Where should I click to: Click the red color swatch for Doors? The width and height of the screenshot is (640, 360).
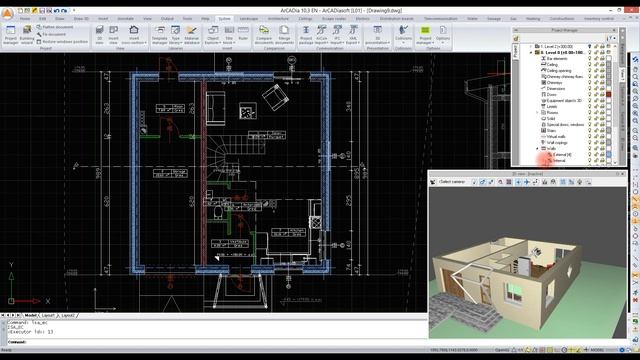tap(609, 94)
